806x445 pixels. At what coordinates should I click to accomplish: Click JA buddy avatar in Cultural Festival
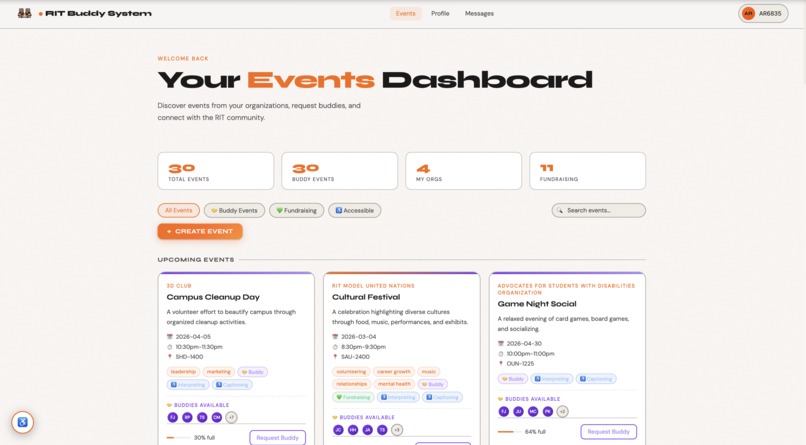click(368, 430)
